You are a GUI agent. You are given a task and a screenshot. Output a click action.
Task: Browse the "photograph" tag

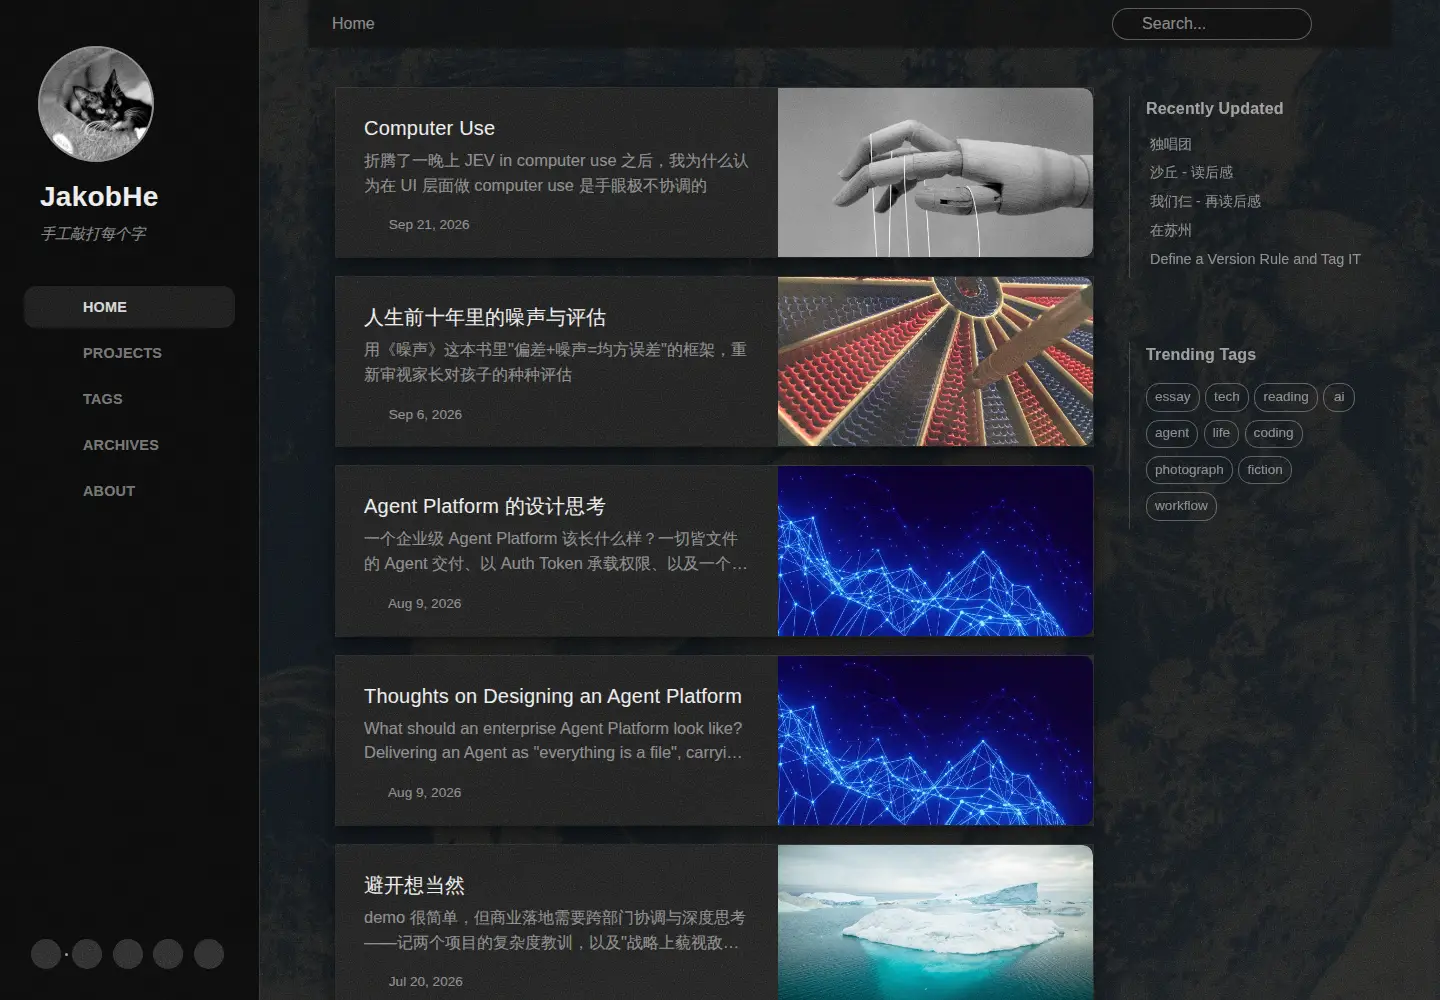(x=1189, y=470)
